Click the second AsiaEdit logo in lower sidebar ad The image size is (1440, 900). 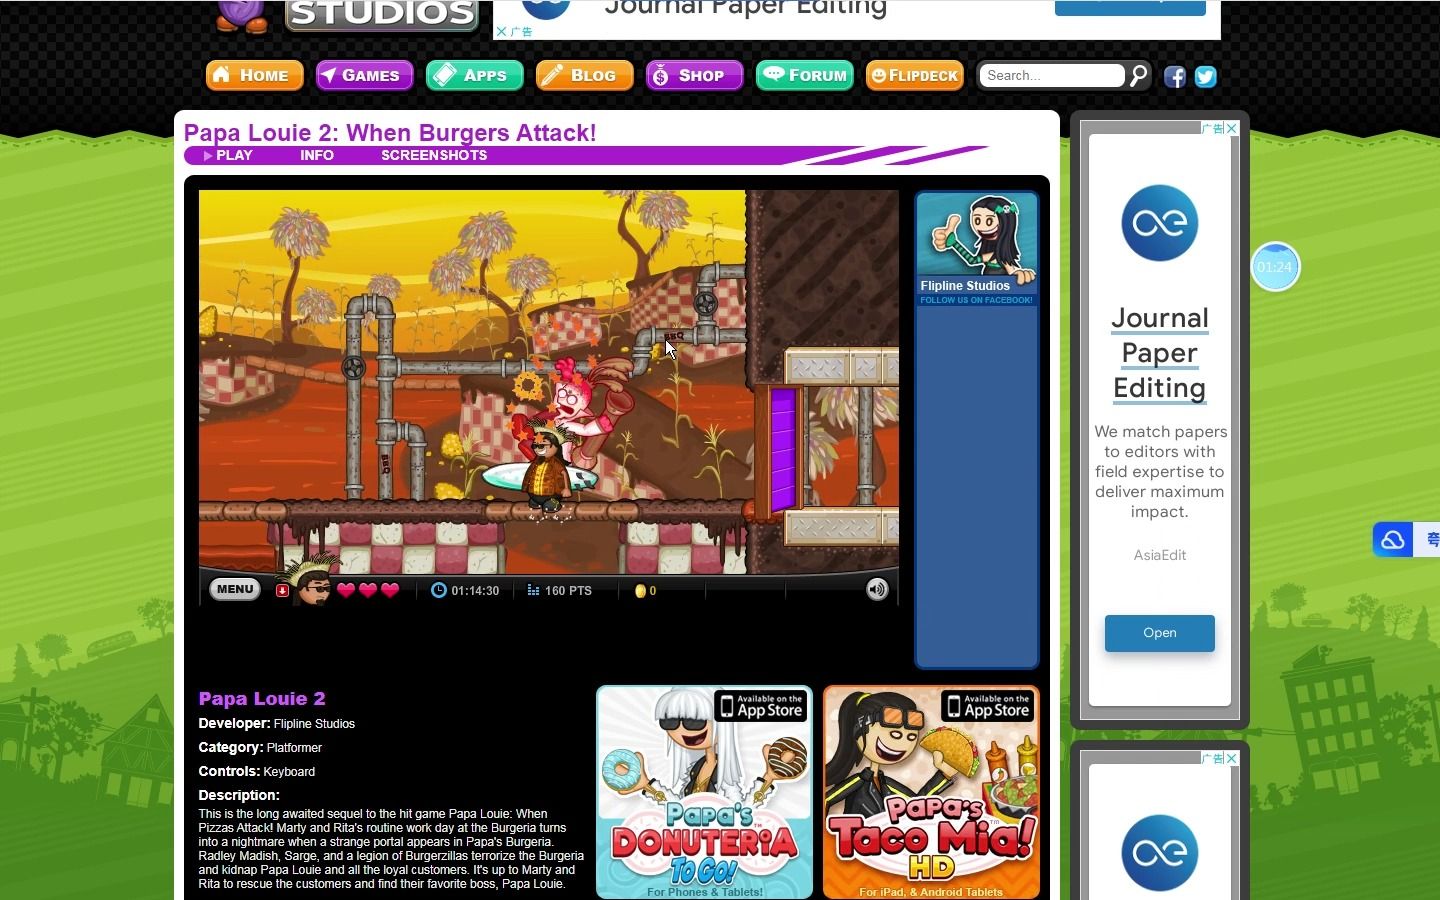pyautogui.click(x=1160, y=852)
